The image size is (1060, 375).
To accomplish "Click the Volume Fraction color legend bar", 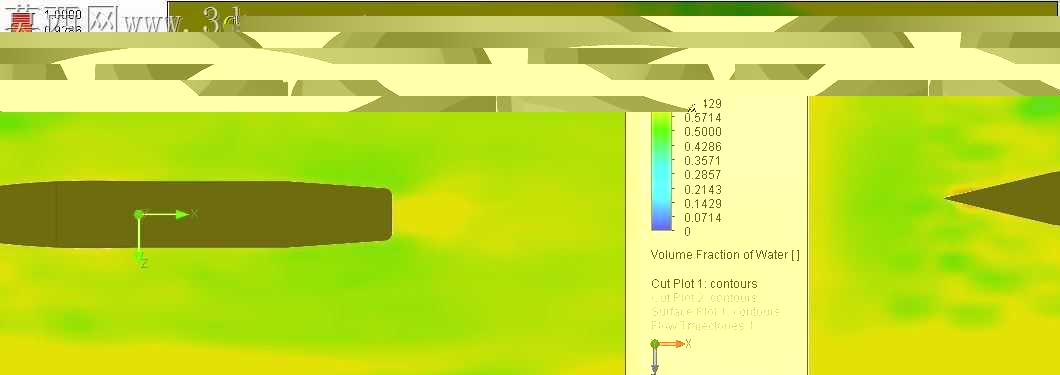I will pos(661,171).
